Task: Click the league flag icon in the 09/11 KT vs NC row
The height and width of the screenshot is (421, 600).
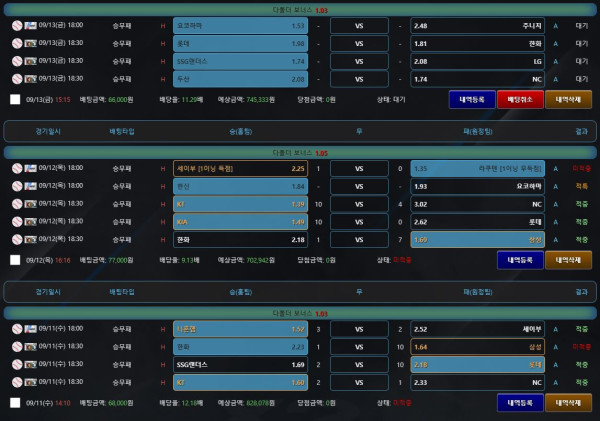Action: [x=30, y=382]
